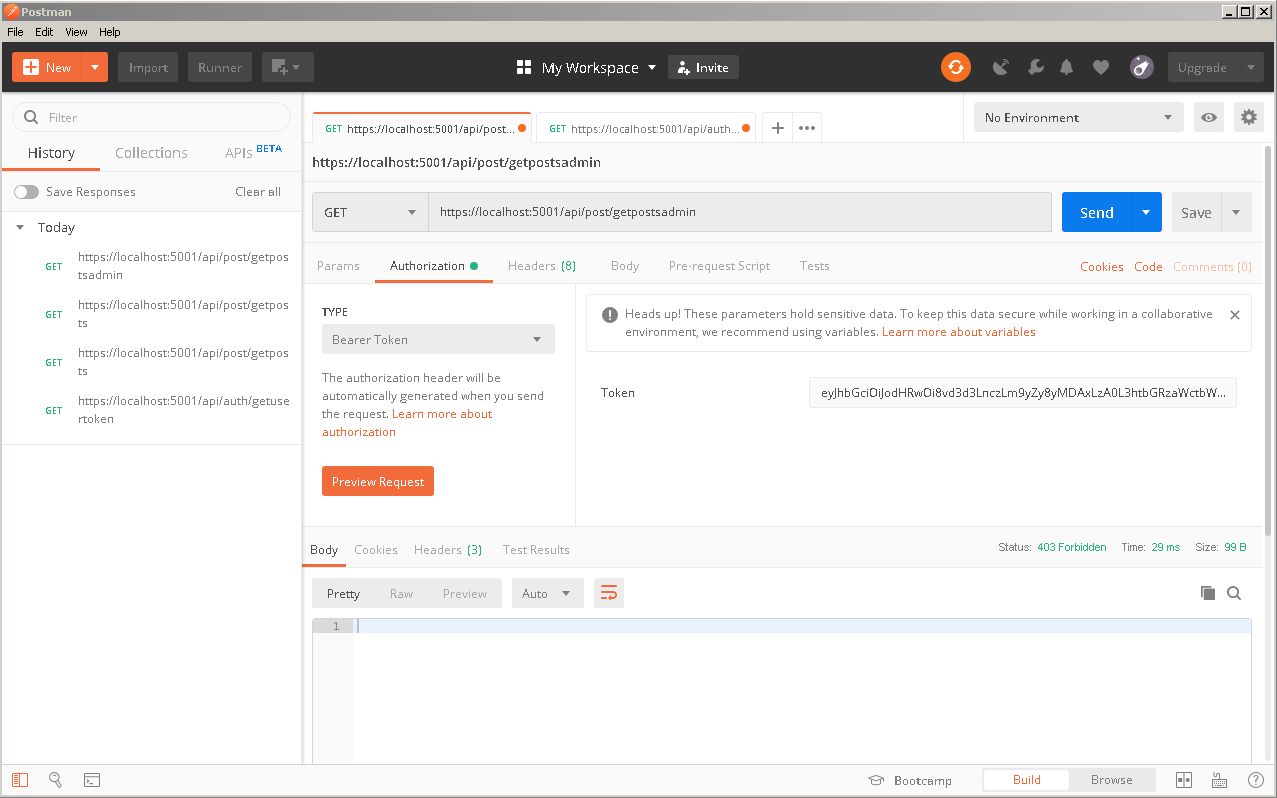Screen dimensions: 1277x798
Task: Open the user avatar menu
Action: pyautogui.click(x=1141, y=67)
